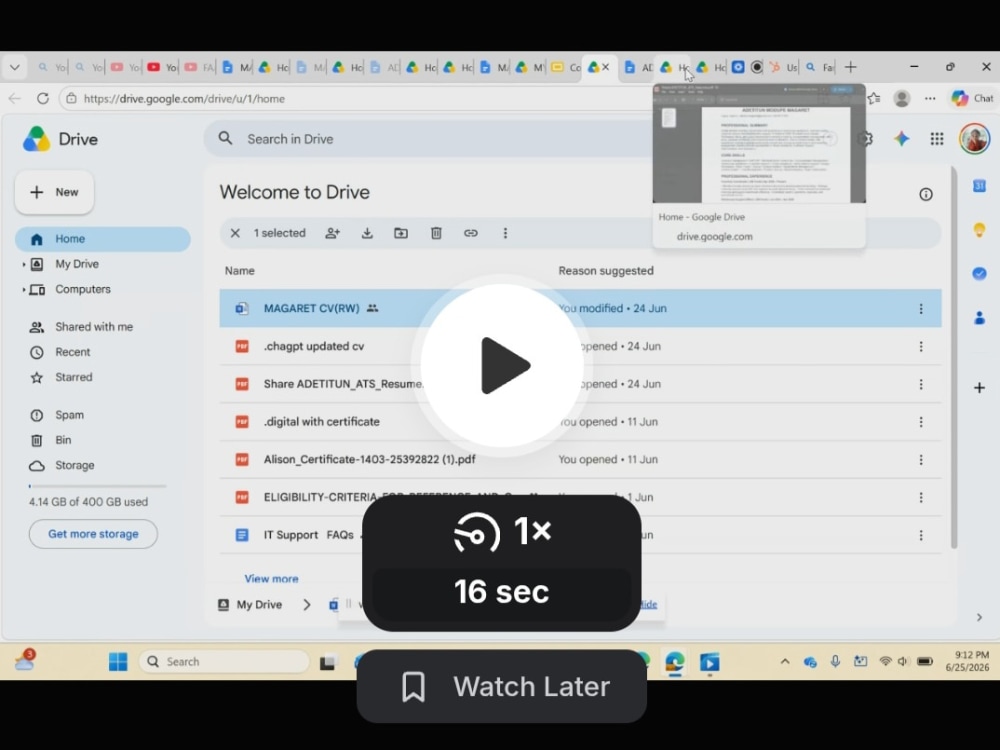Clear the selection with the X icon

coord(235,233)
